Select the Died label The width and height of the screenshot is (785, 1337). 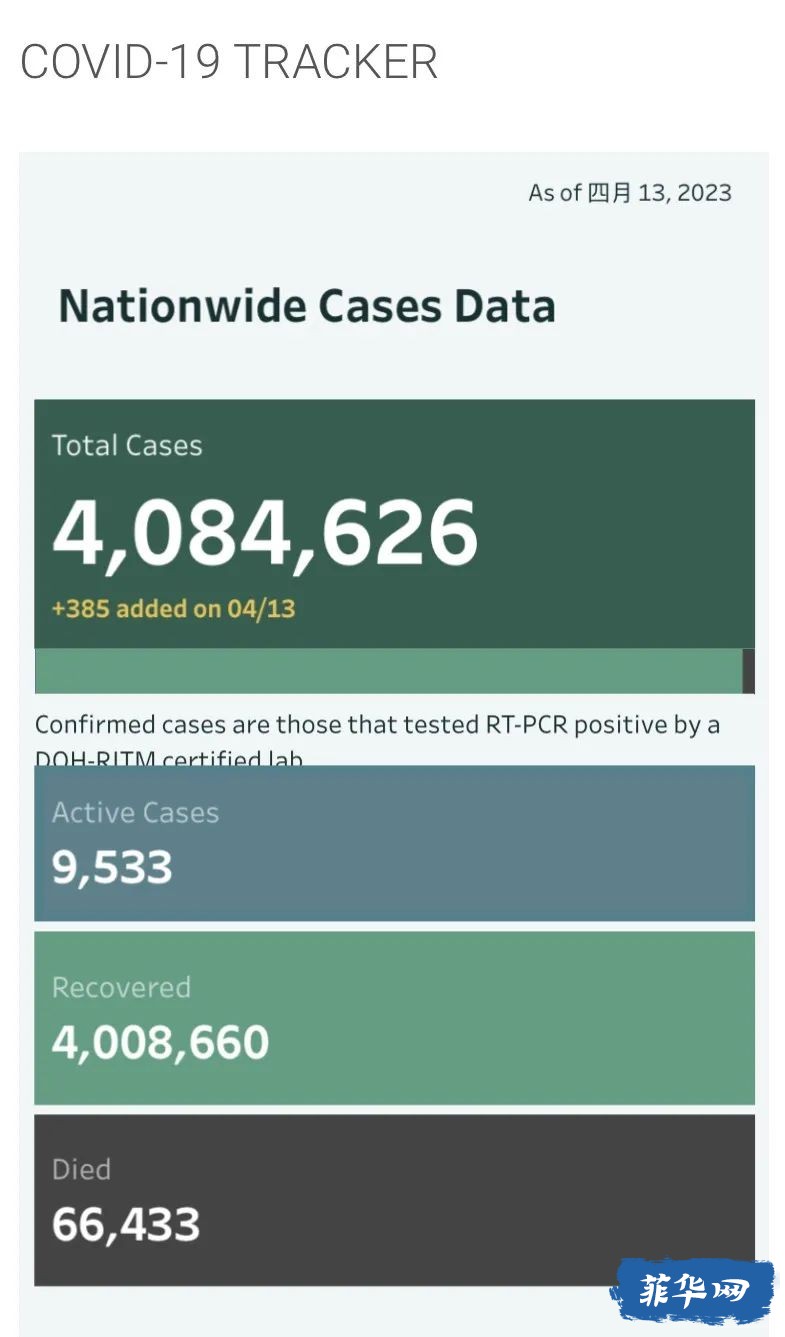pyautogui.click(x=81, y=1169)
